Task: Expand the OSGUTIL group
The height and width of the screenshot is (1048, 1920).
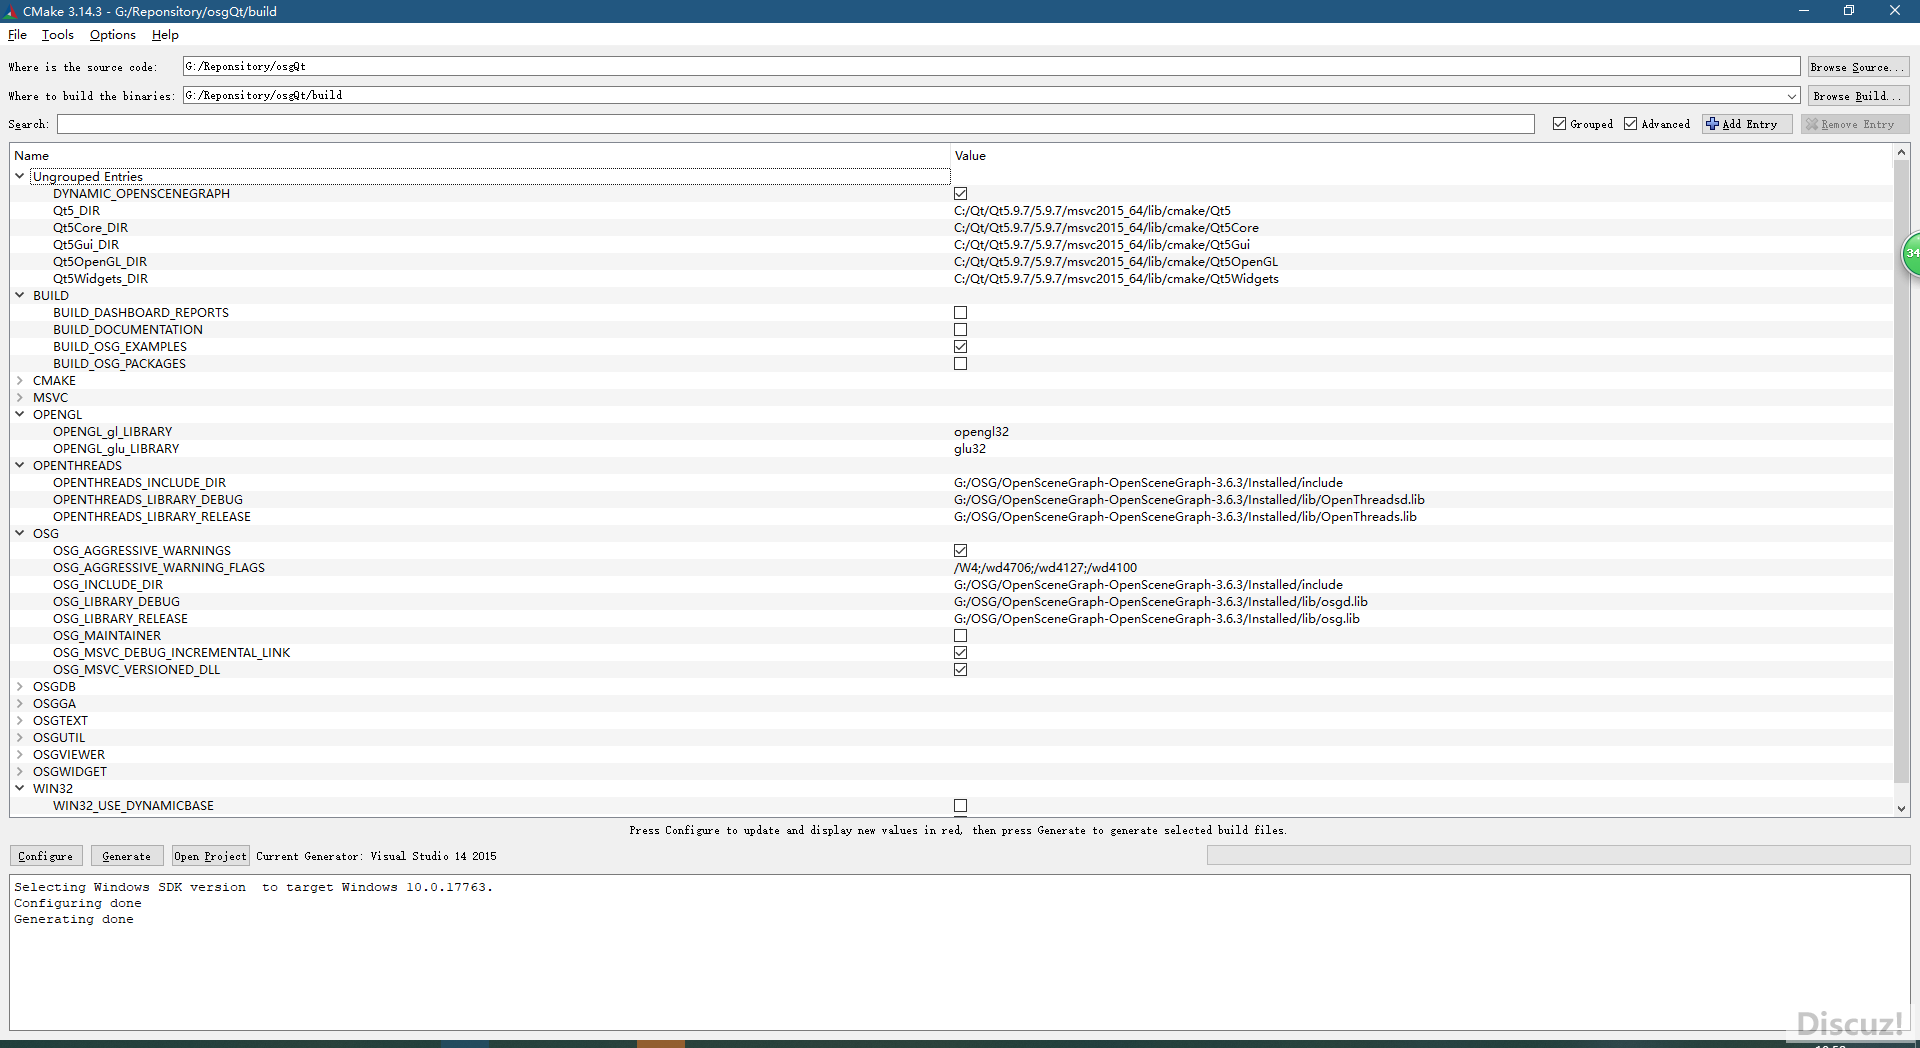Action: pyautogui.click(x=19, y=737)
